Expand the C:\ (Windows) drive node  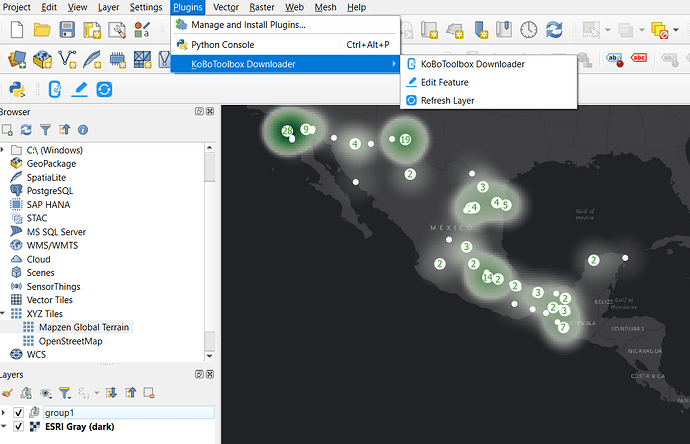[3, 150]
